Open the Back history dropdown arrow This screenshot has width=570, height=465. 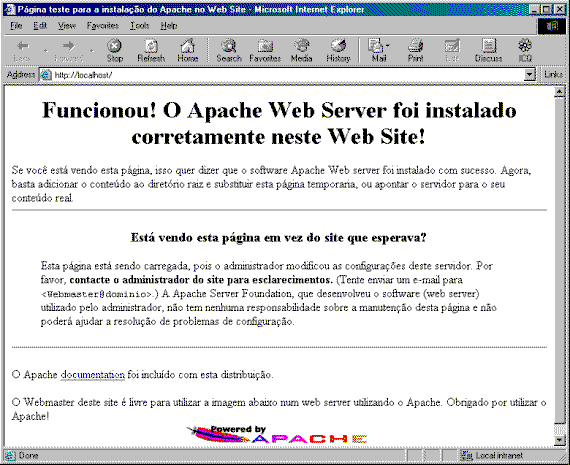pos(45,51)
